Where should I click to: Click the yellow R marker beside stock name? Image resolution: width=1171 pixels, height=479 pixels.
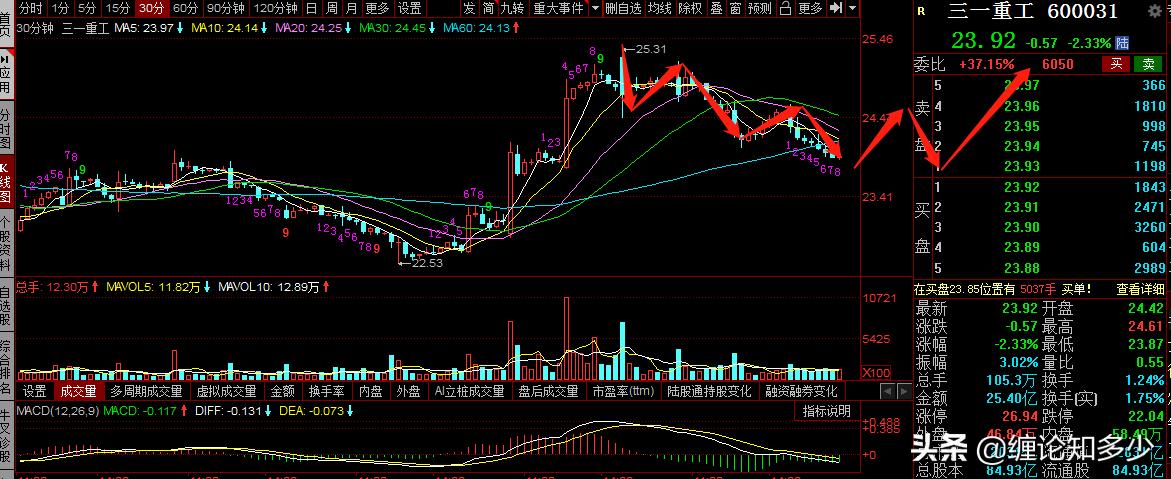921,11
